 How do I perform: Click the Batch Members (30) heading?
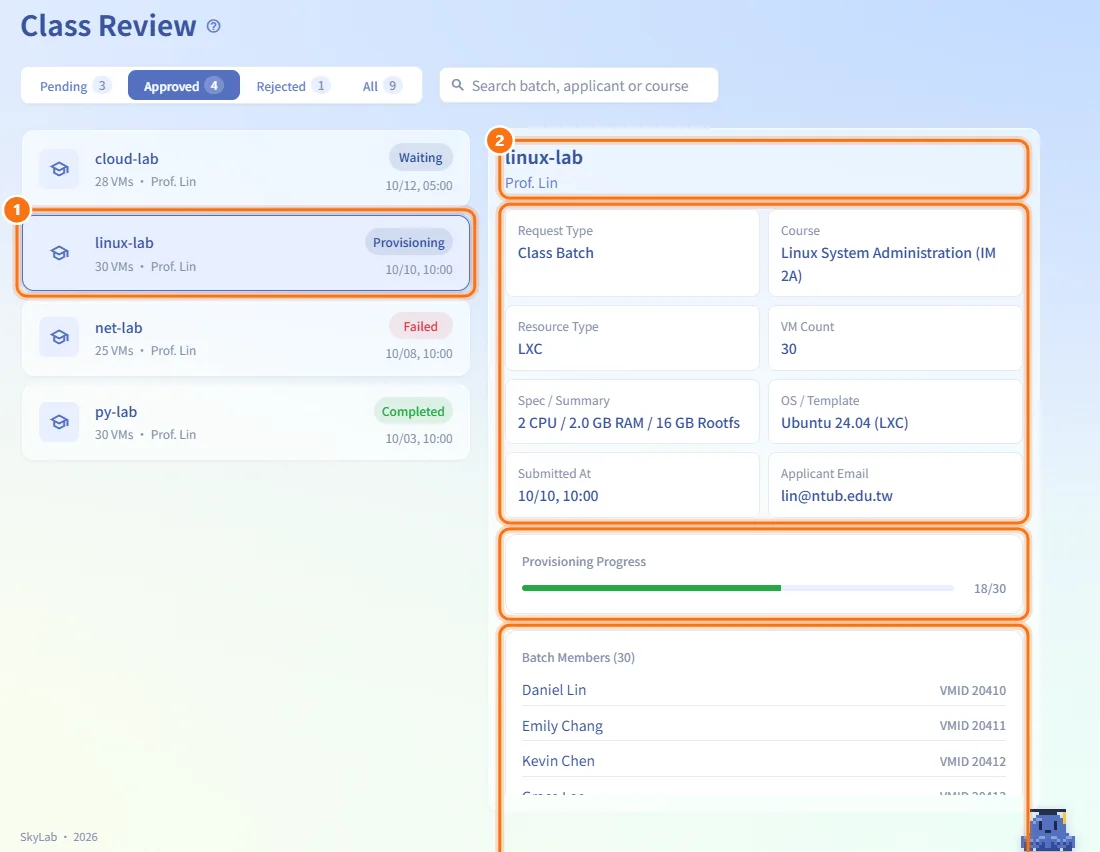(578, 658)
